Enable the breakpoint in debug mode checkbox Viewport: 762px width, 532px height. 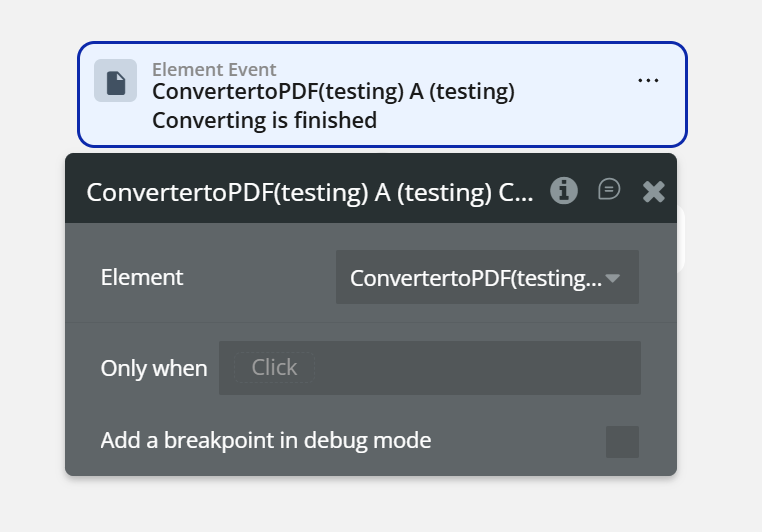click(622, 441)
